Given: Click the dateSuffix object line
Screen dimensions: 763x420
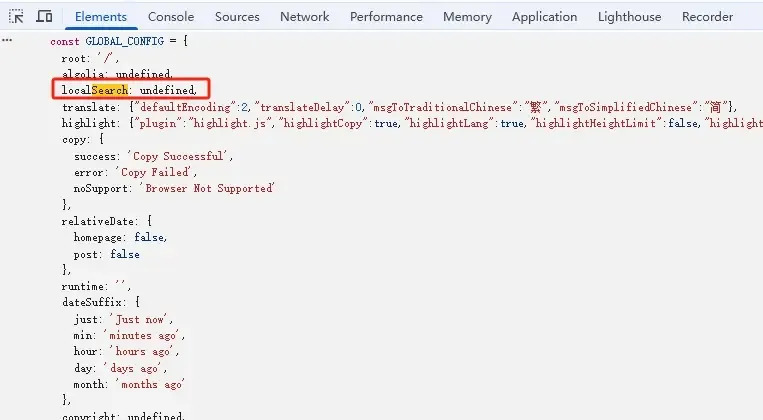Looking at the screenshot, I should click(x=101, y=302).
